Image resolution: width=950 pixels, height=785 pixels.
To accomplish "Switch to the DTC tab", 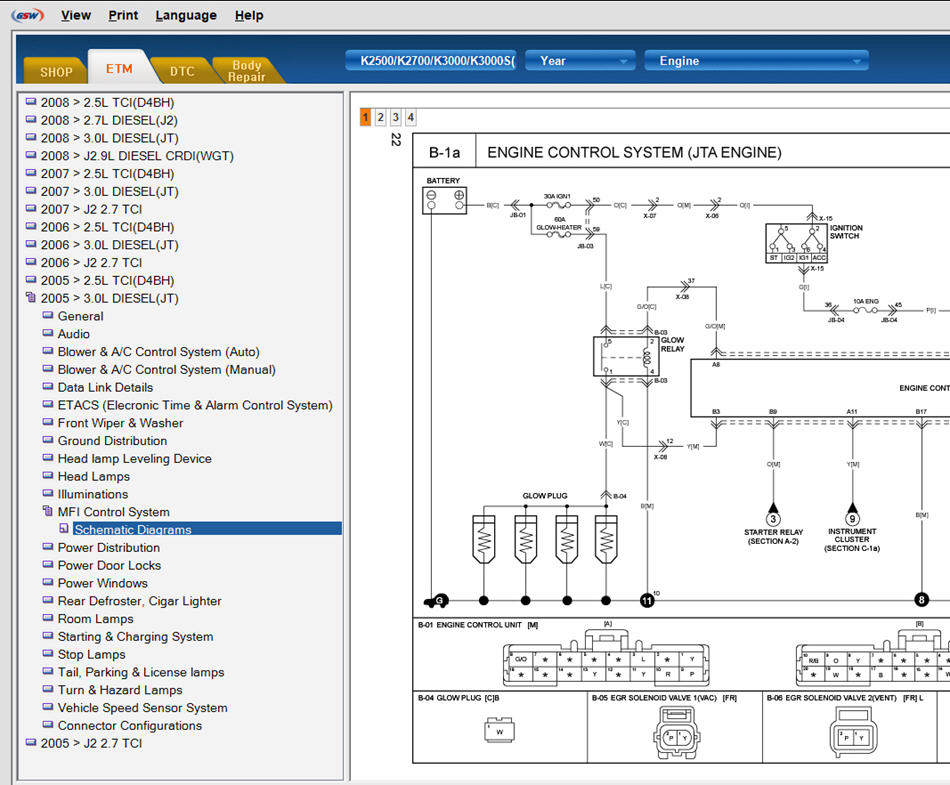I will tap(182, 71).
